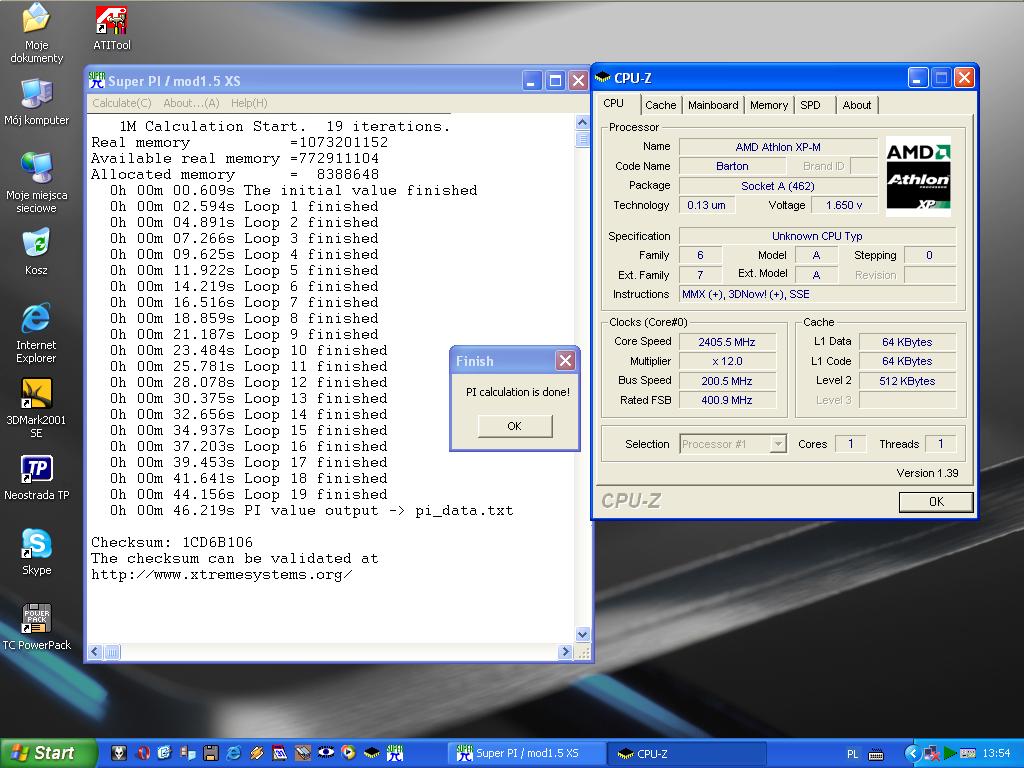This screenshot has height=768, width=1024.
Task: Open About...(A) menu in Super PI
Action: 191,103
